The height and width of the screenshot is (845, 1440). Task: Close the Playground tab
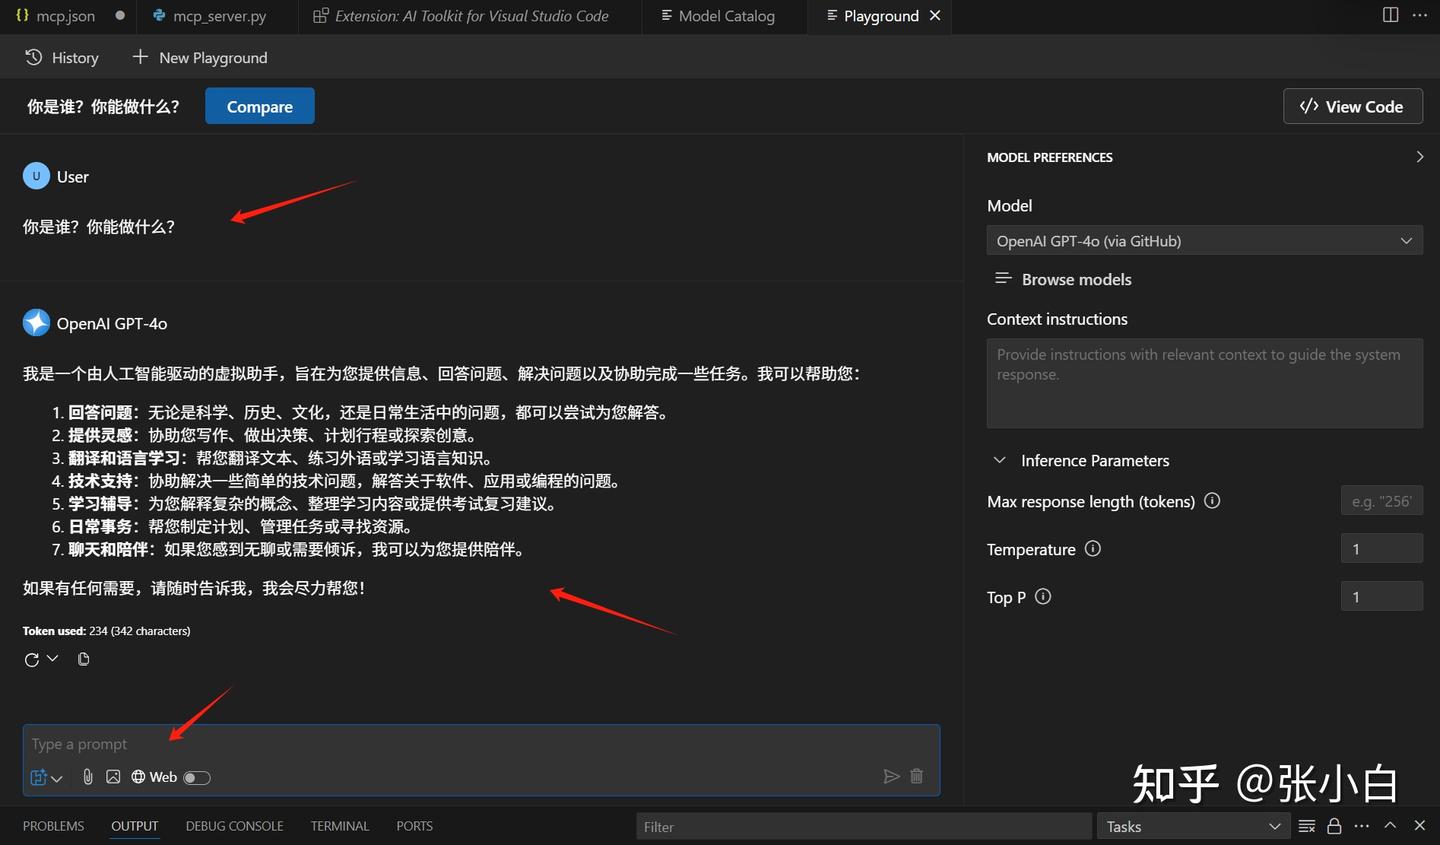pos(935,15)
